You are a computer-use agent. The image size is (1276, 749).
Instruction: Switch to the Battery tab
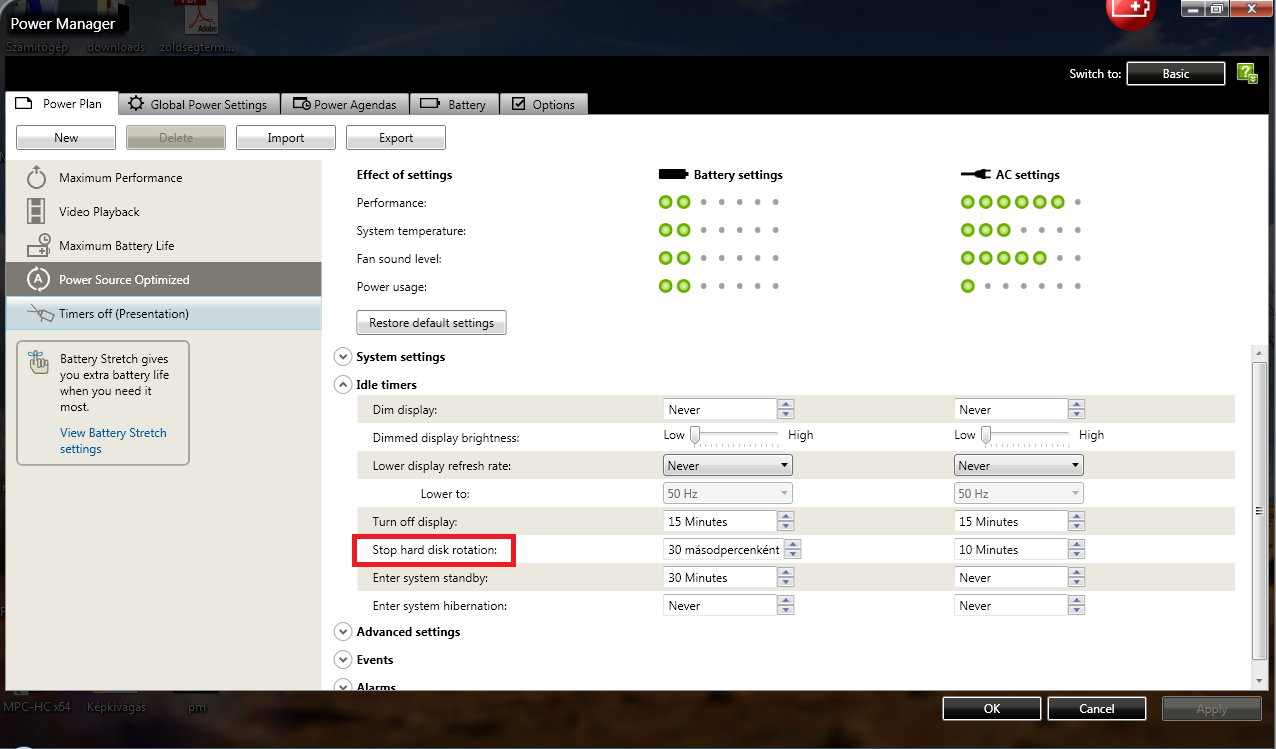click(454, 104)
